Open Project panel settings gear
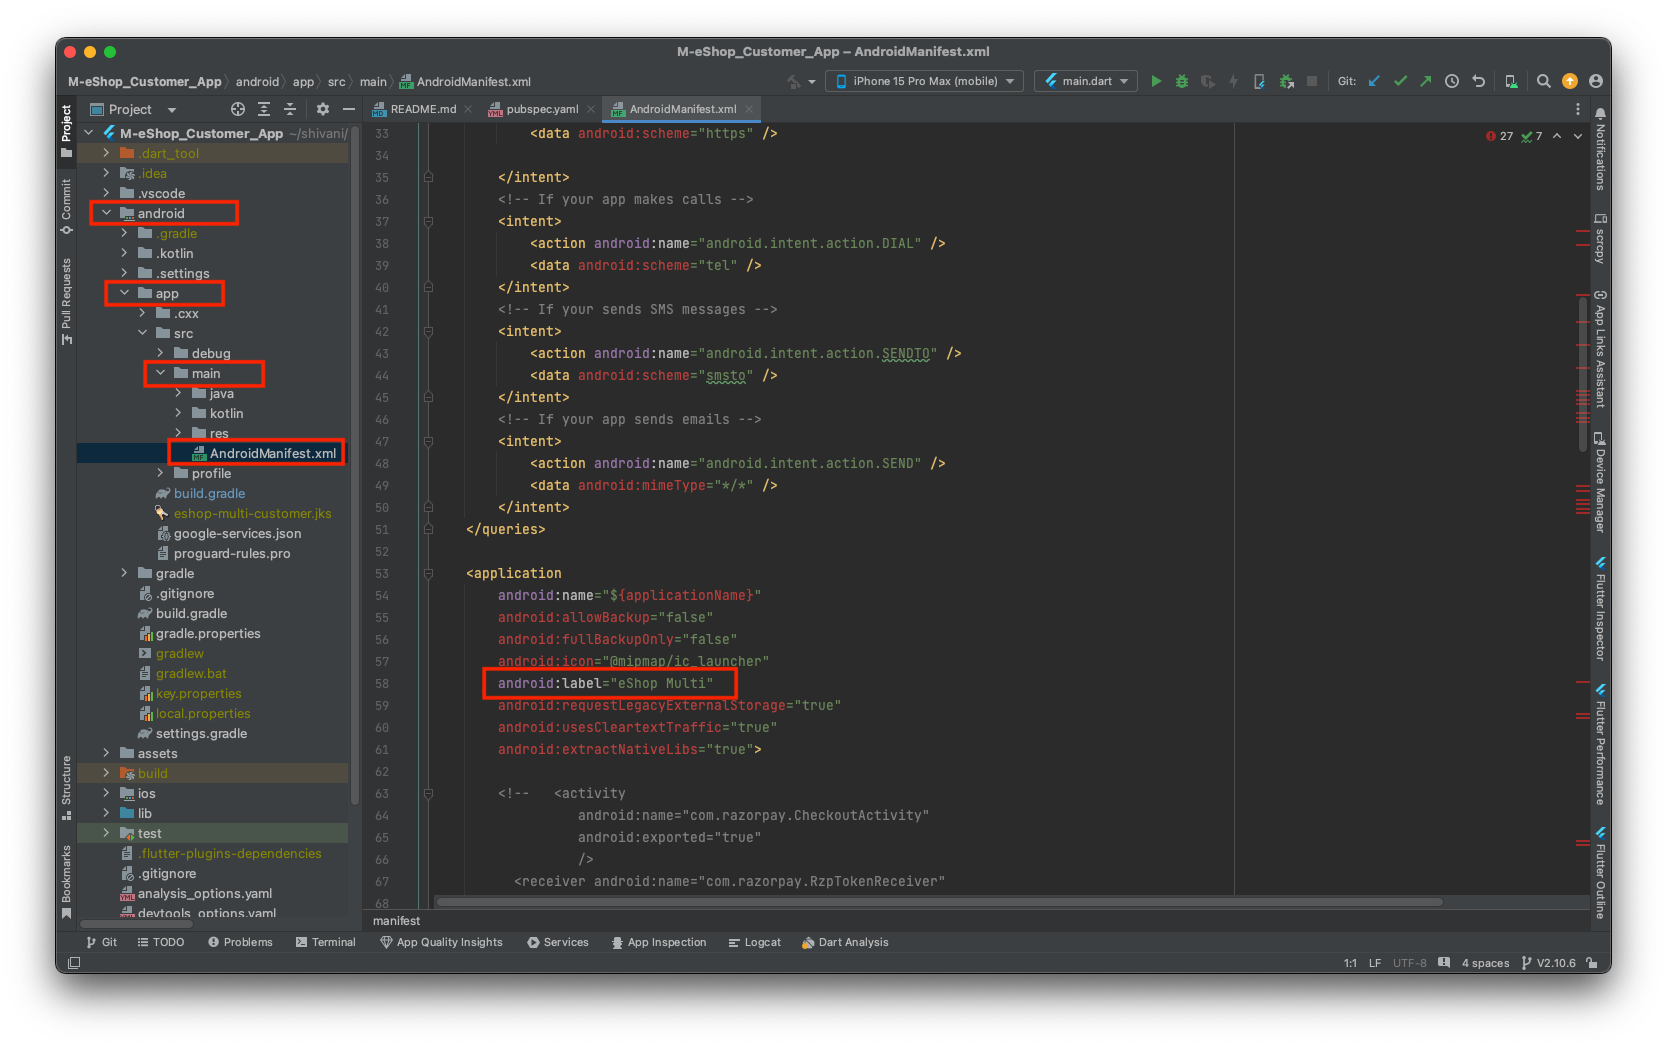 [323, 109]
